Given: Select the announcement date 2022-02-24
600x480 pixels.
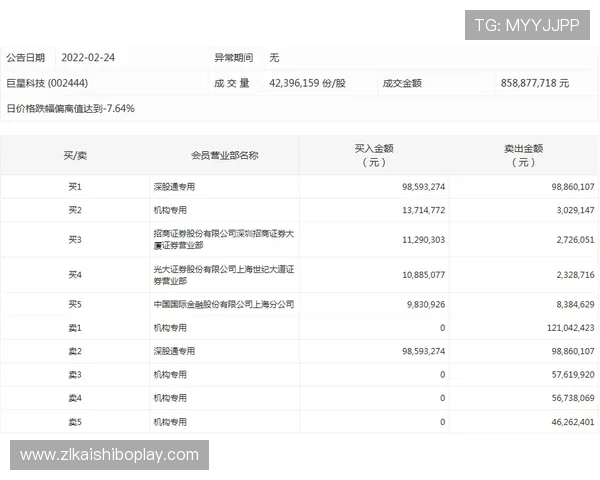Looking at the screenshot, I should [x=88, y=58].
